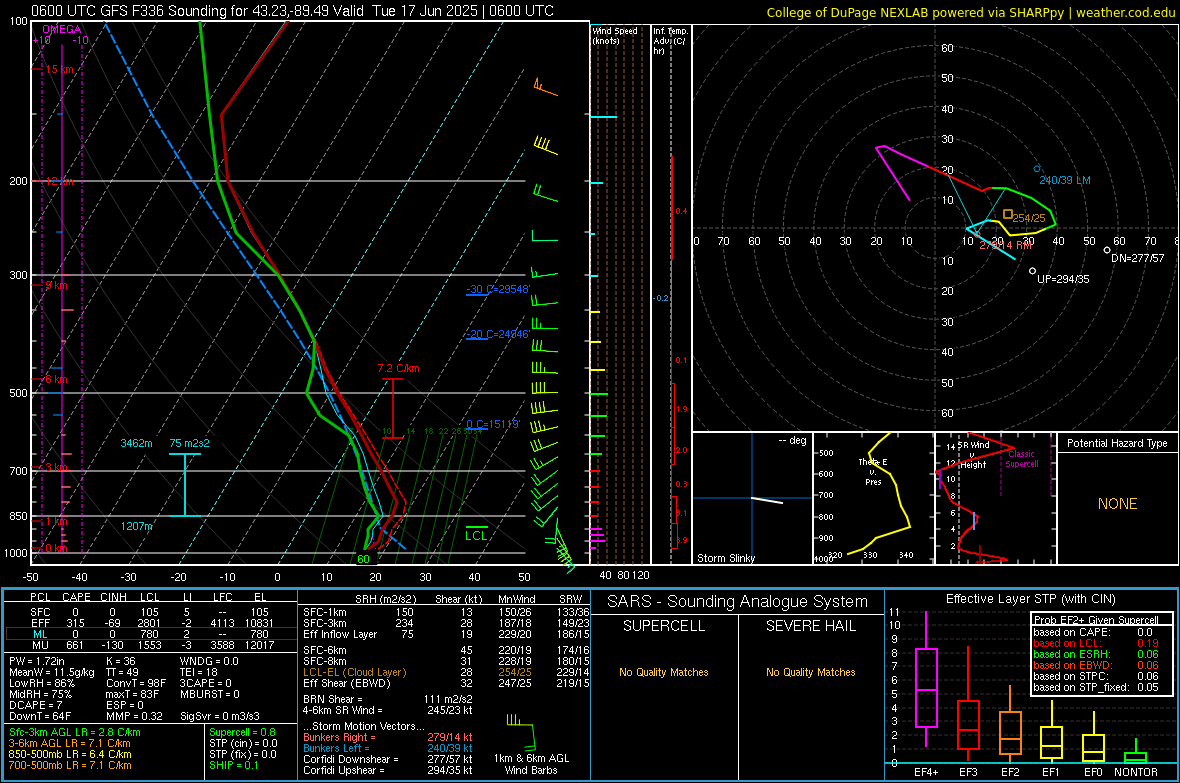
Task: Select the based on LCL probability row
Action: tap(1096, 643)
